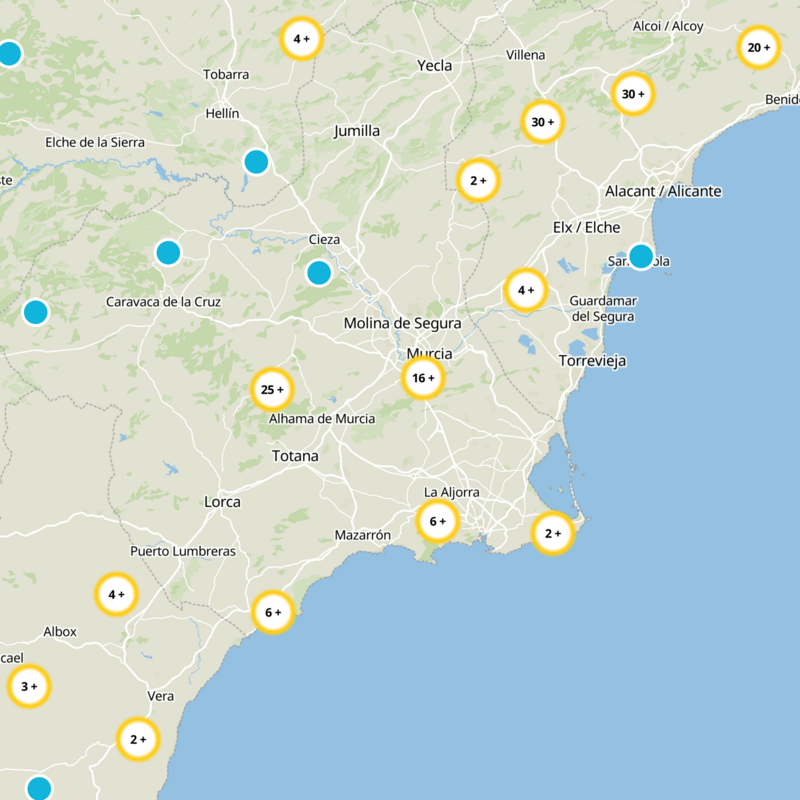Open the blue marker north of Caravaca de la Cruz

coord(168,252)
